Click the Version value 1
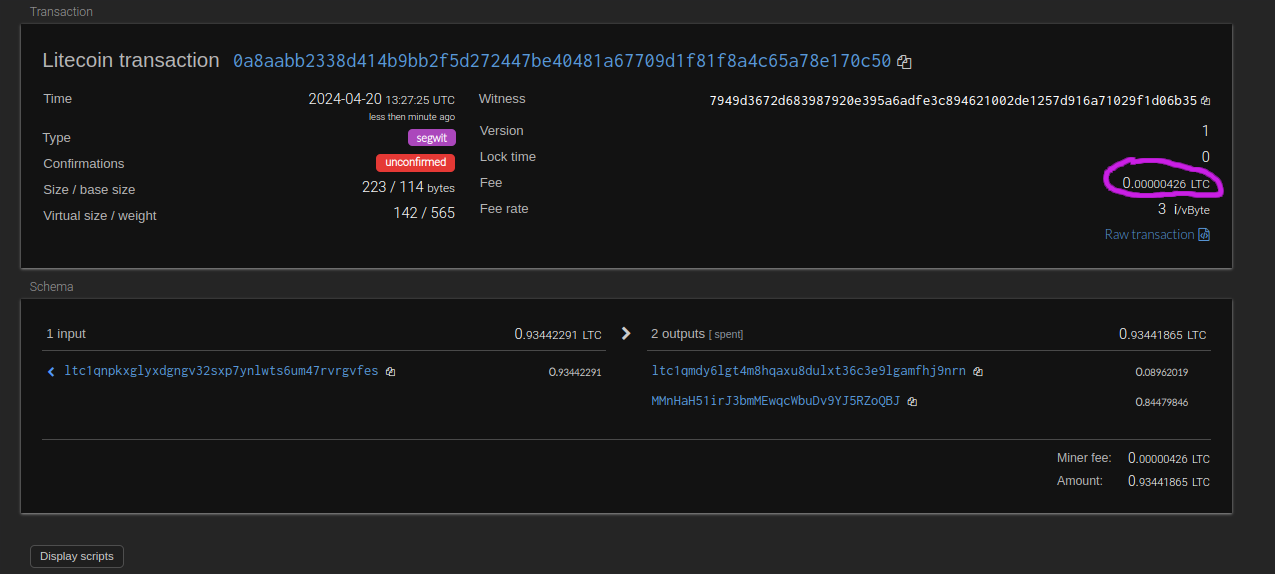Screen dimensions: 1275x574 1205,131
